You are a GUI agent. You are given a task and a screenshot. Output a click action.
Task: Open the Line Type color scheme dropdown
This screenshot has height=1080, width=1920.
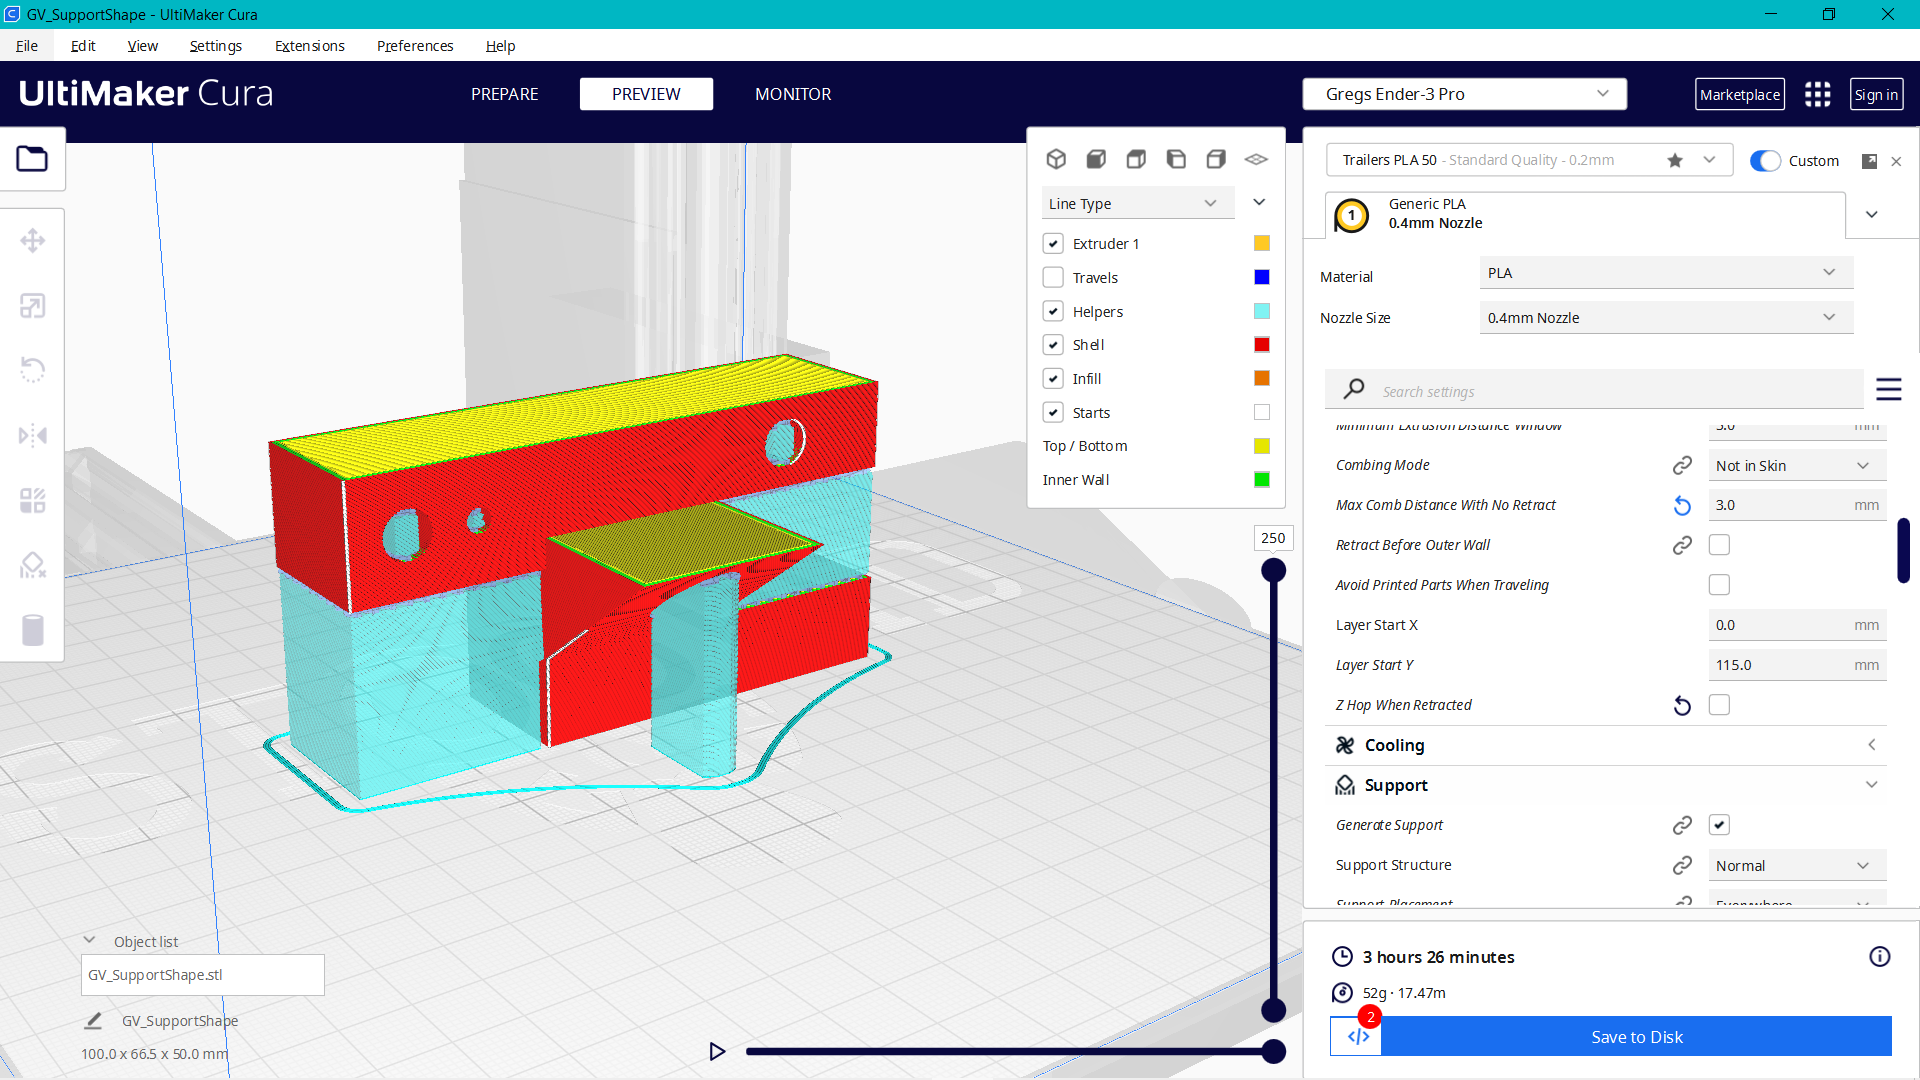pos(1138,203)
